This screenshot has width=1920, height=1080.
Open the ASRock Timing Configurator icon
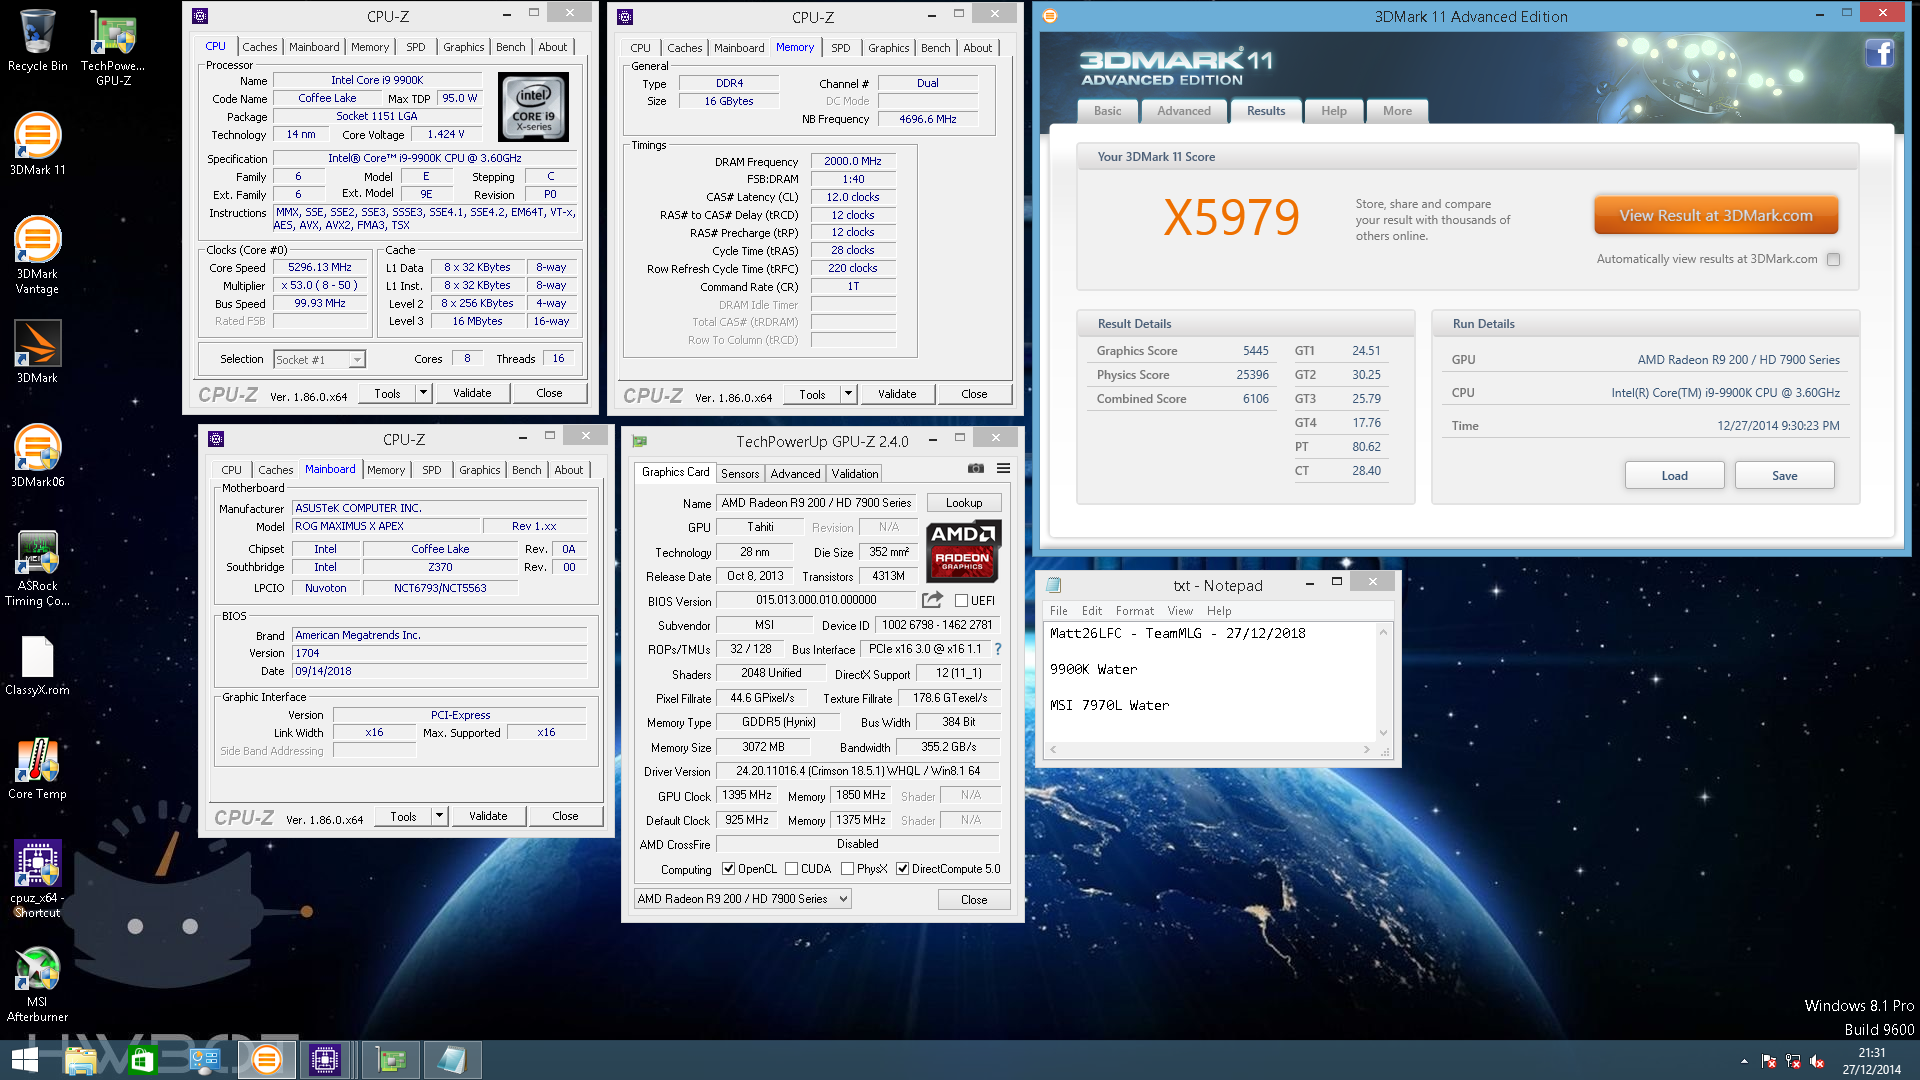(37, 568)
